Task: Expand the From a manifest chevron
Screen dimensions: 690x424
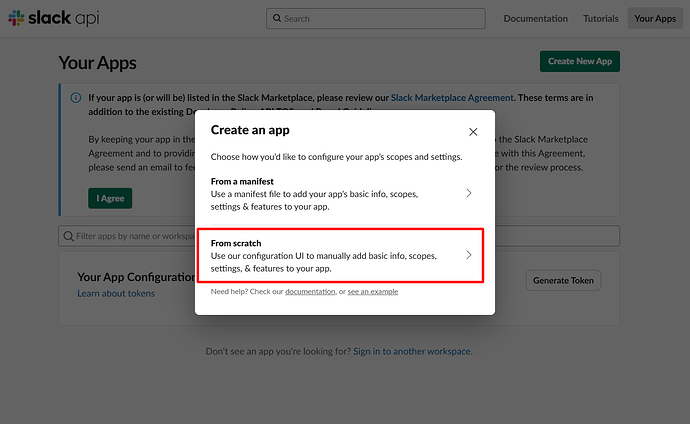Action: point(469,193)
